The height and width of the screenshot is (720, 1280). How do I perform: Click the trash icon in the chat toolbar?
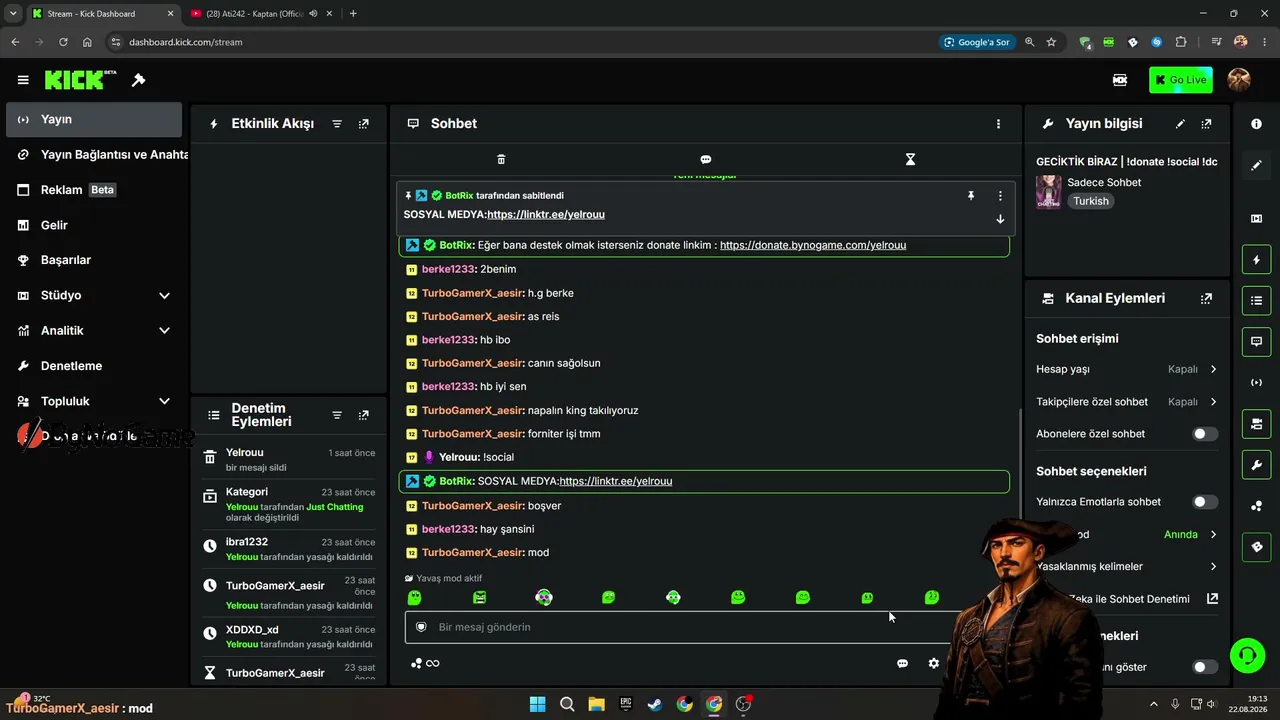point(501,159)
